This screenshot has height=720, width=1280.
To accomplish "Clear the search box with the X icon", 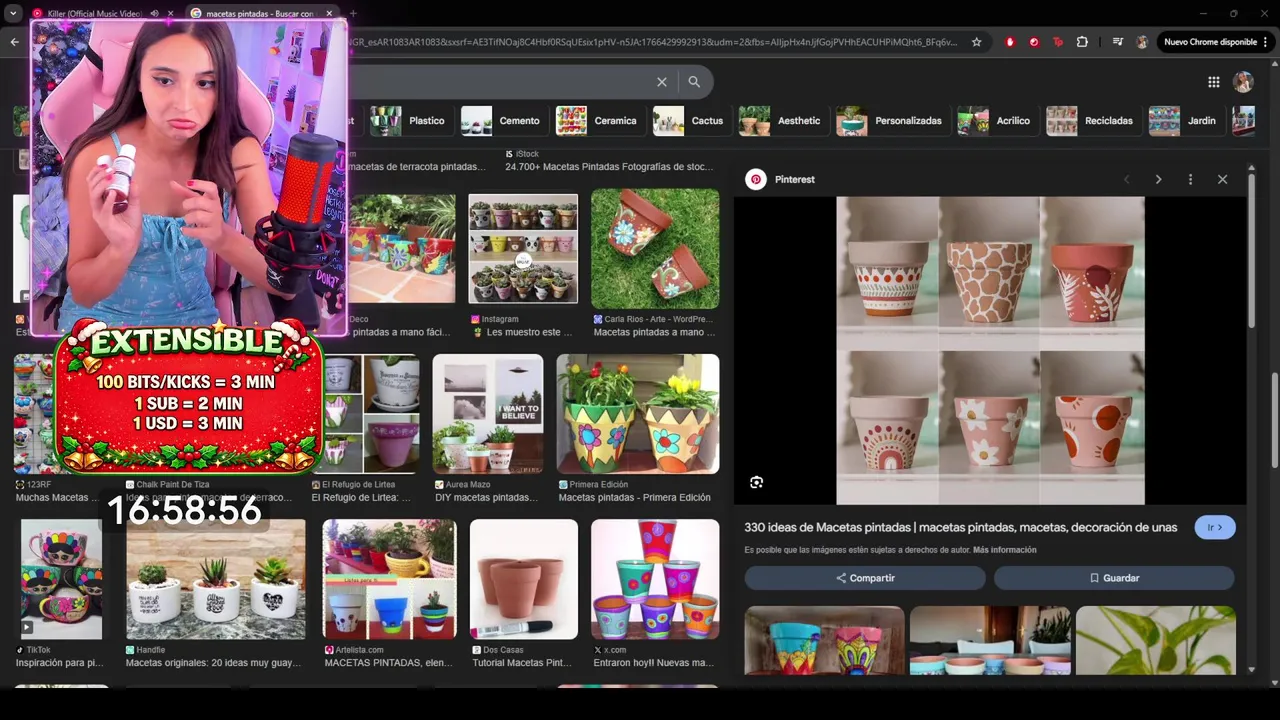I will [x=661, y=82].
